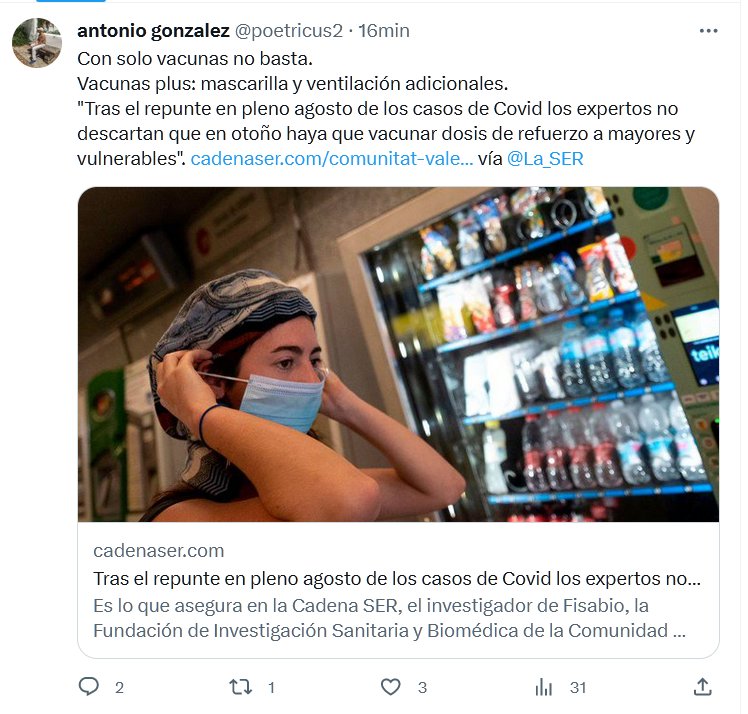Open the card headline 'Tras el repunte en pleno agosto'
The height and width of the screenshot is (714, 748).
point(397,579)
